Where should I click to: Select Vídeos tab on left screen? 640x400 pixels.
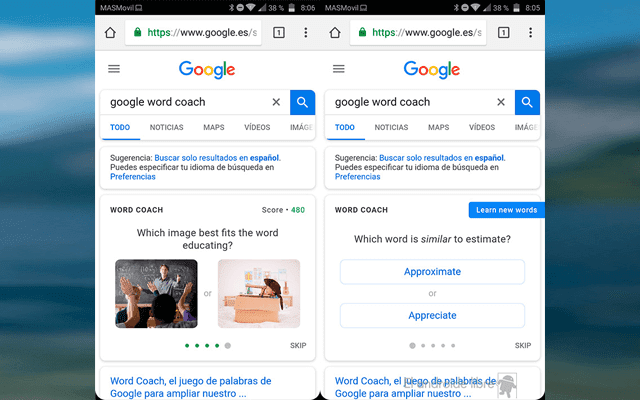point(257,128)
